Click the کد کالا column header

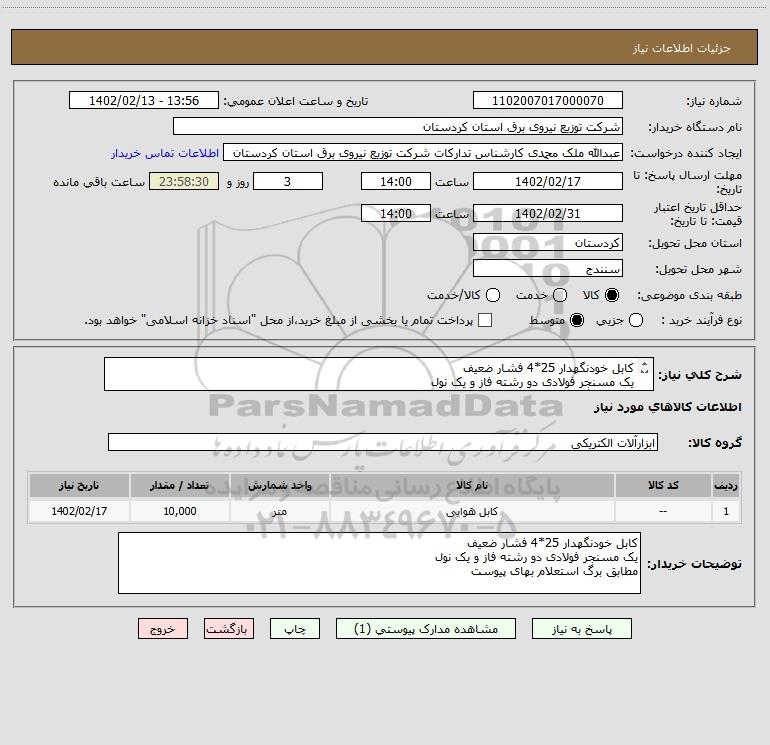663,485
